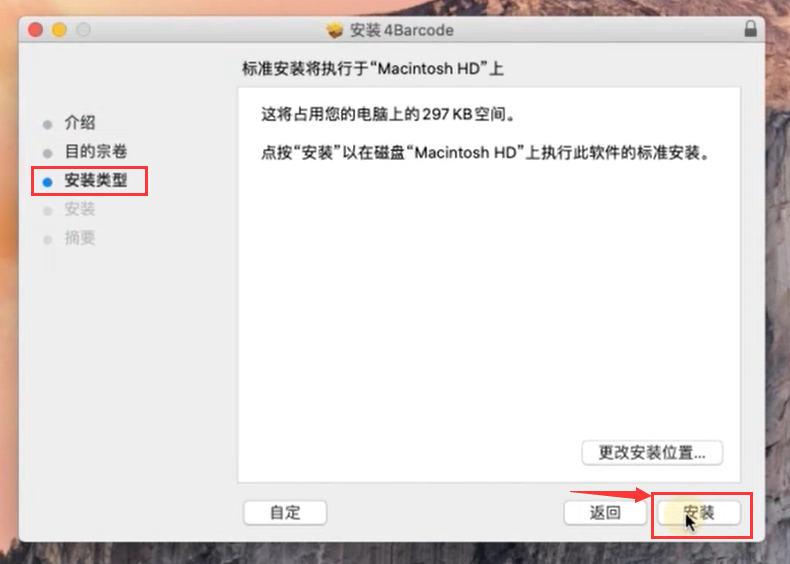Click the yellow minimize window button

pos(59,30)
